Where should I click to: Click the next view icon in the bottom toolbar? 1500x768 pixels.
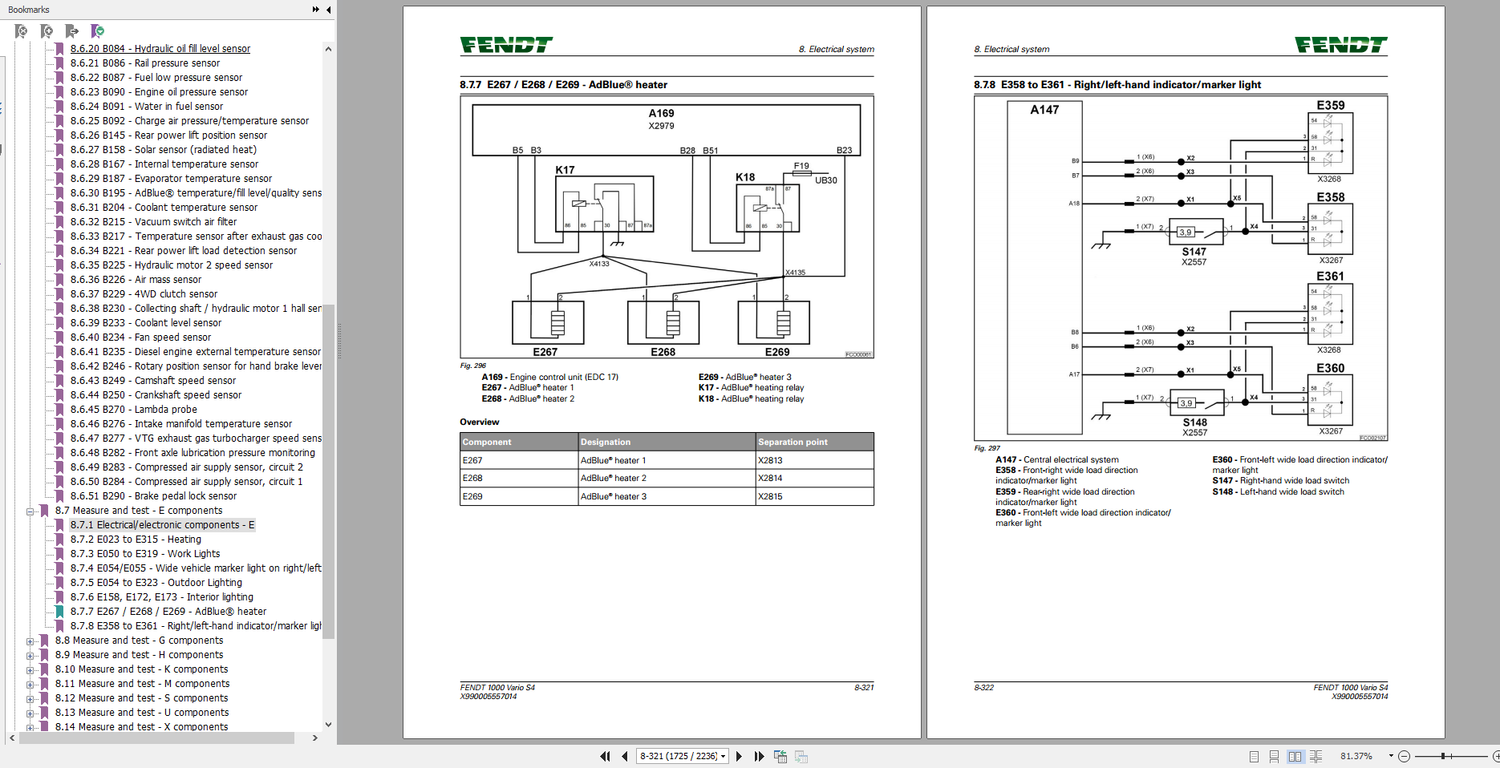click(801, 756)
